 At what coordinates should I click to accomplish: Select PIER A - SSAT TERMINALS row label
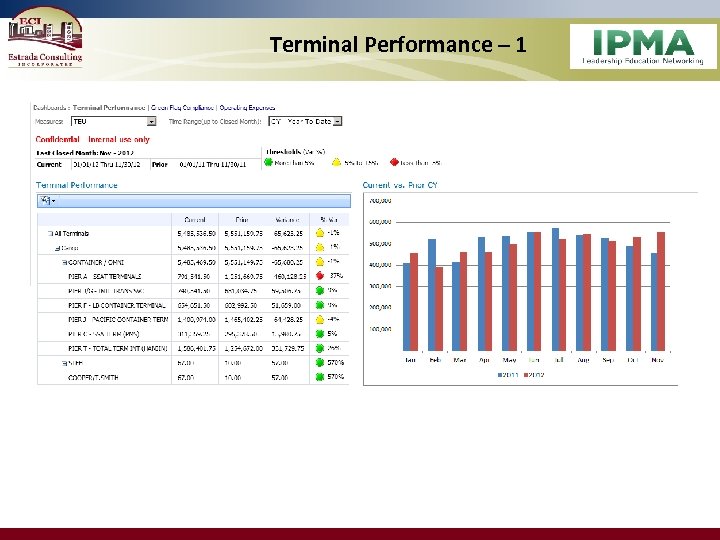click(x=105, y=276)
